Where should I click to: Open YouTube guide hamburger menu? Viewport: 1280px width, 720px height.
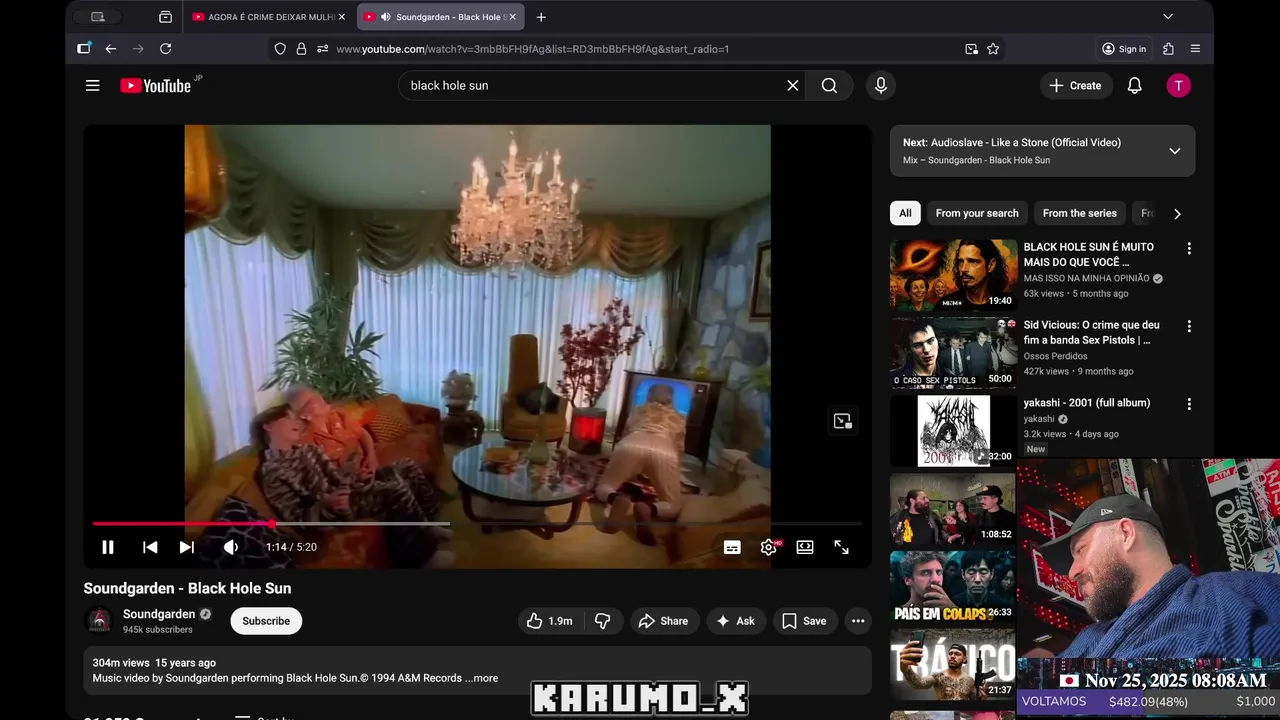tap(93, 86)
